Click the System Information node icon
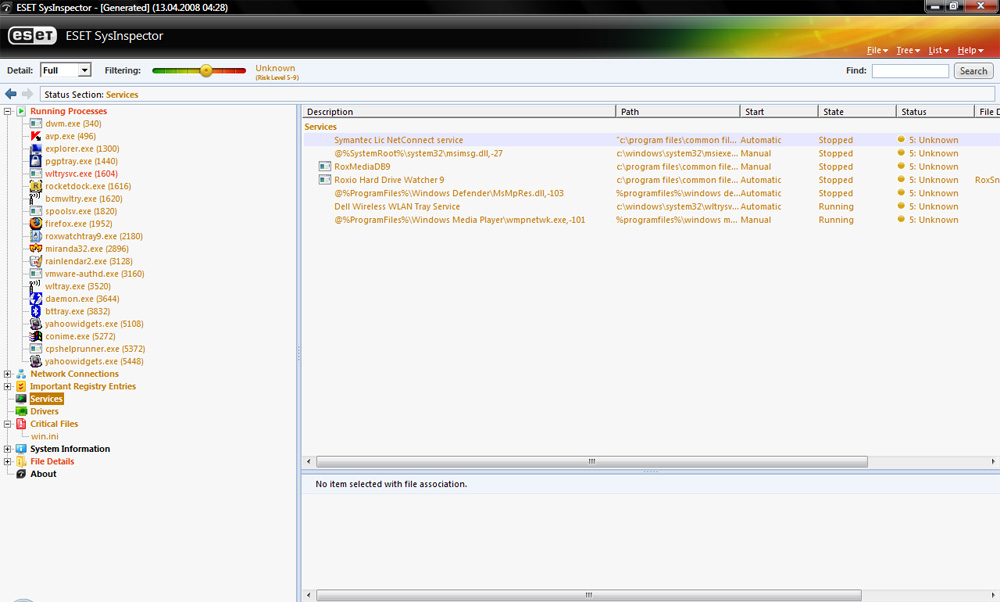Screen dimensions: 1000x602 pos(21,449)
